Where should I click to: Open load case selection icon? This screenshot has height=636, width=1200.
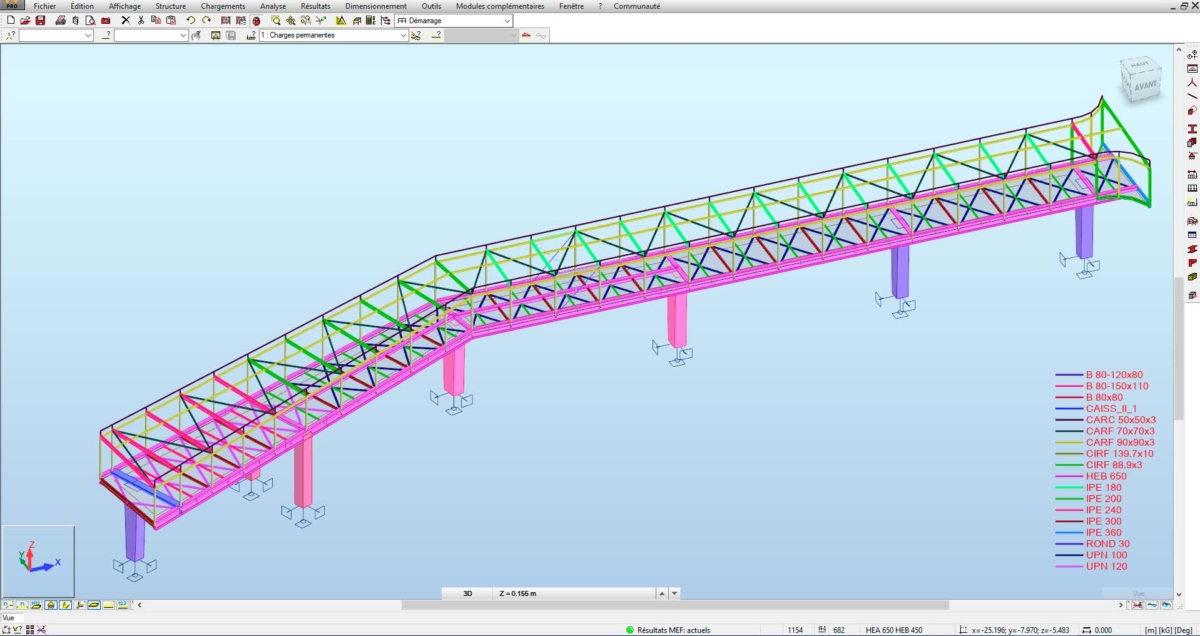point(250,35)
